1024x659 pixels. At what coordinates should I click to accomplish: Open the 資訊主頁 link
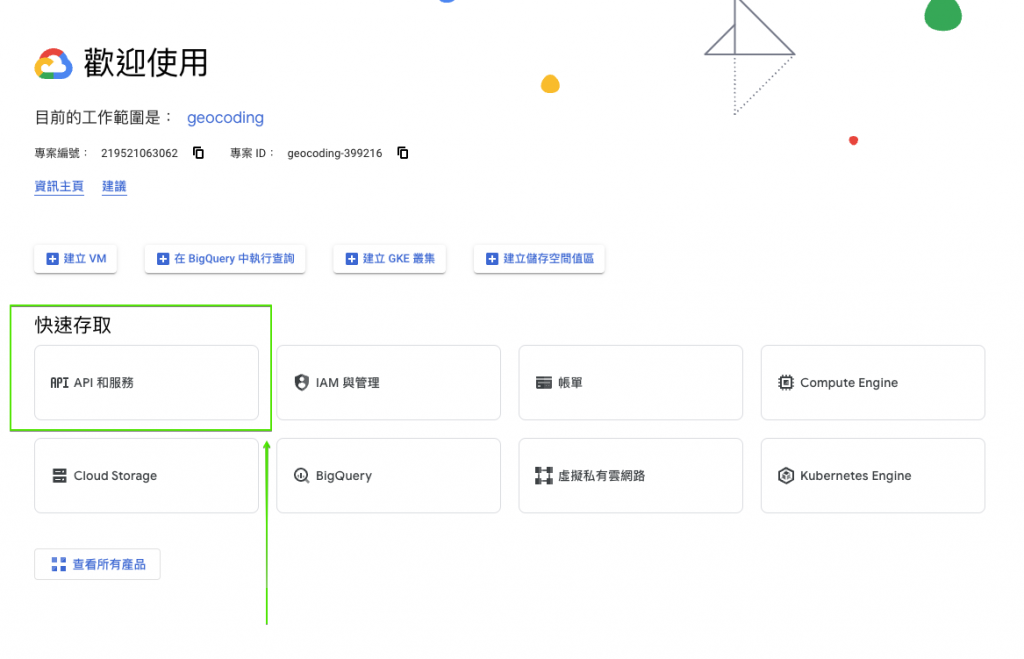pos(59,187)
